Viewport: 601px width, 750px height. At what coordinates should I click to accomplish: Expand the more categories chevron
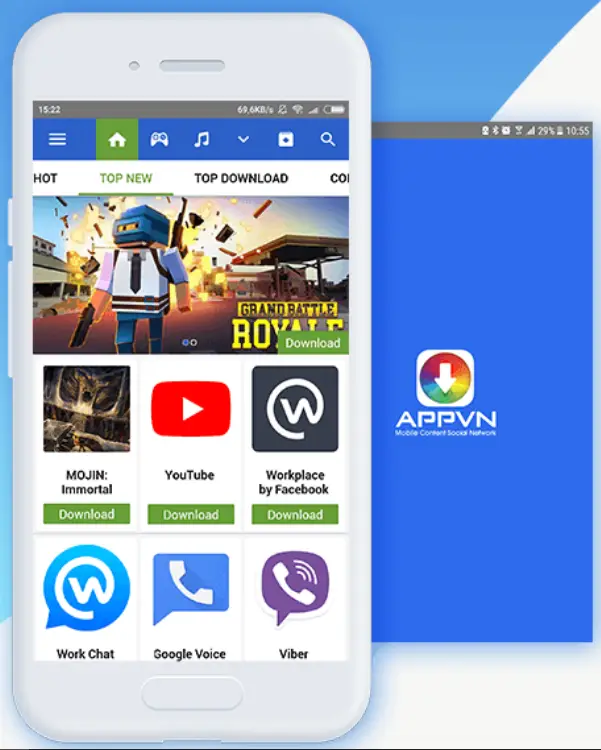coord(244,140)
